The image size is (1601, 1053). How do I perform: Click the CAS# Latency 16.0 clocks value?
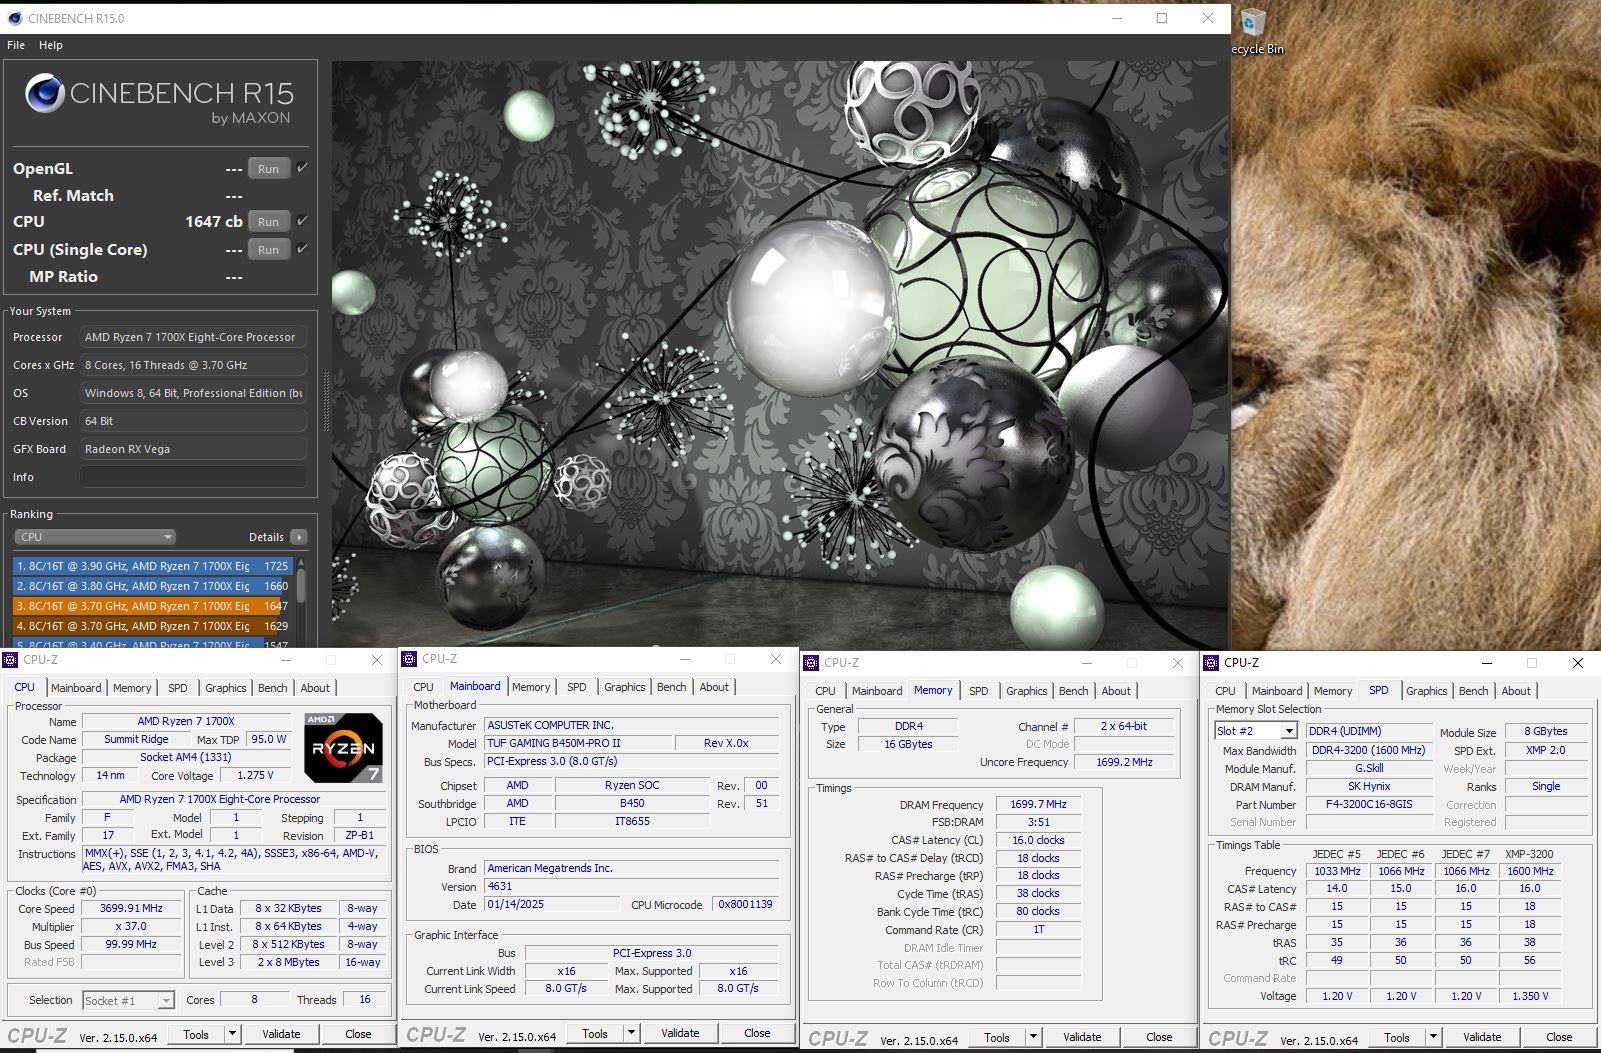(1038, 840)
